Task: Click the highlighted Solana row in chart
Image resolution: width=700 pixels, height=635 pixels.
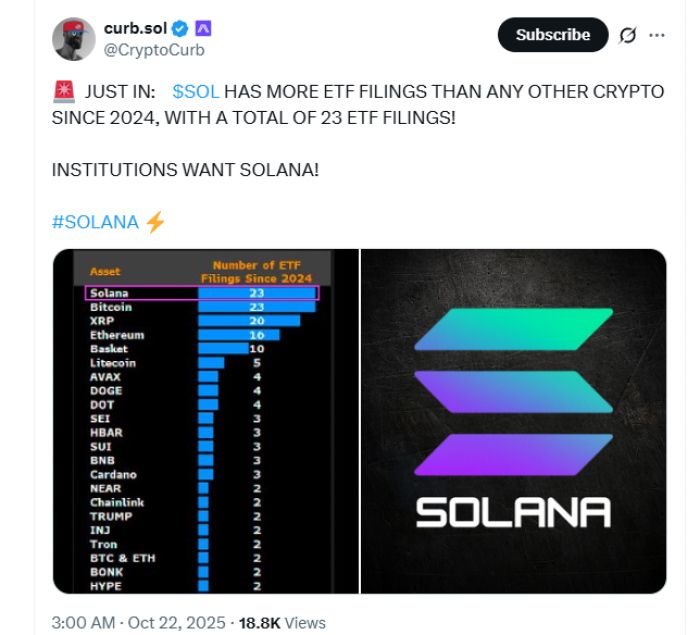Action: 200,293
